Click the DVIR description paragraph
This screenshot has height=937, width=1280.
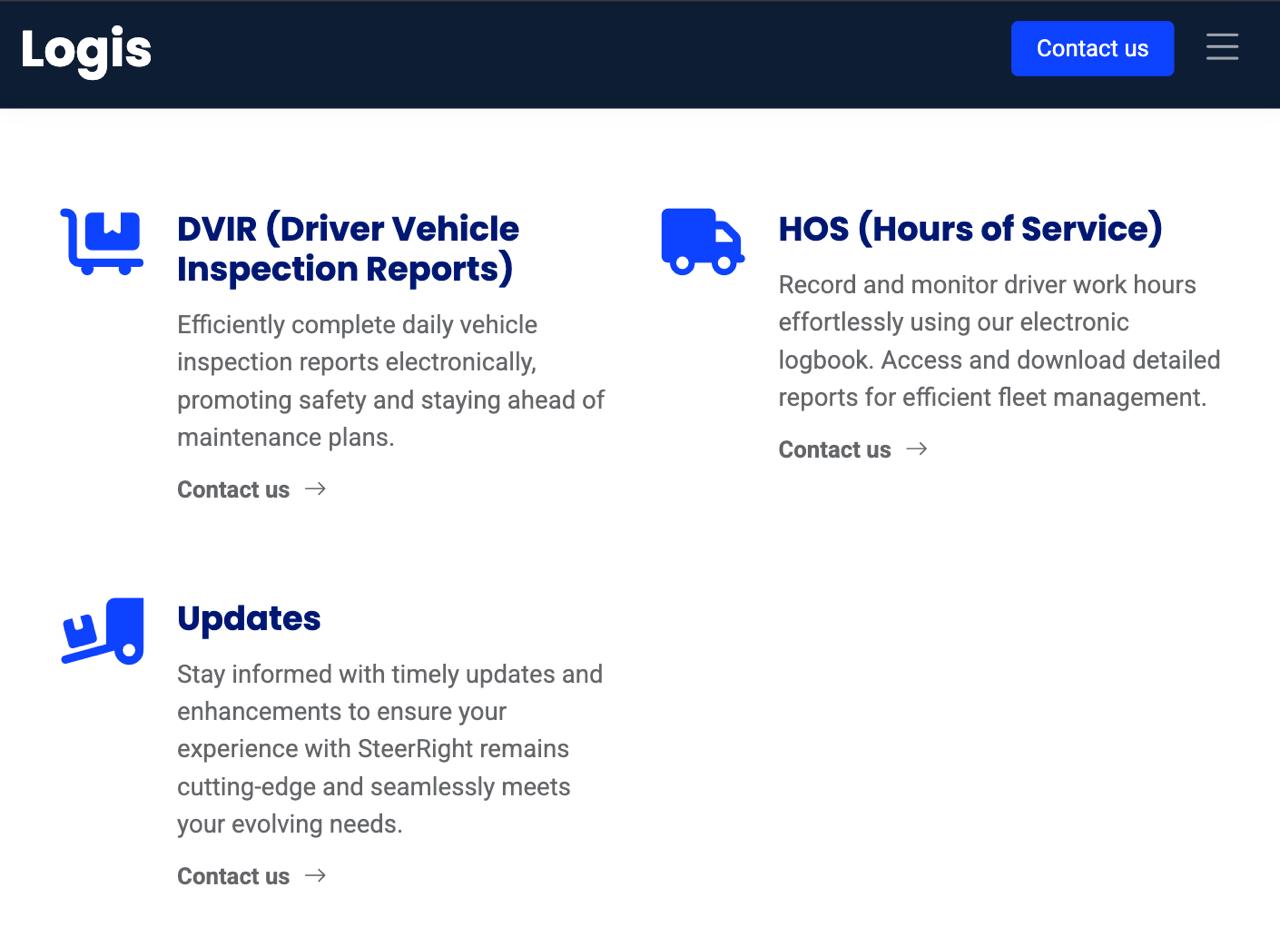(390, 381)
